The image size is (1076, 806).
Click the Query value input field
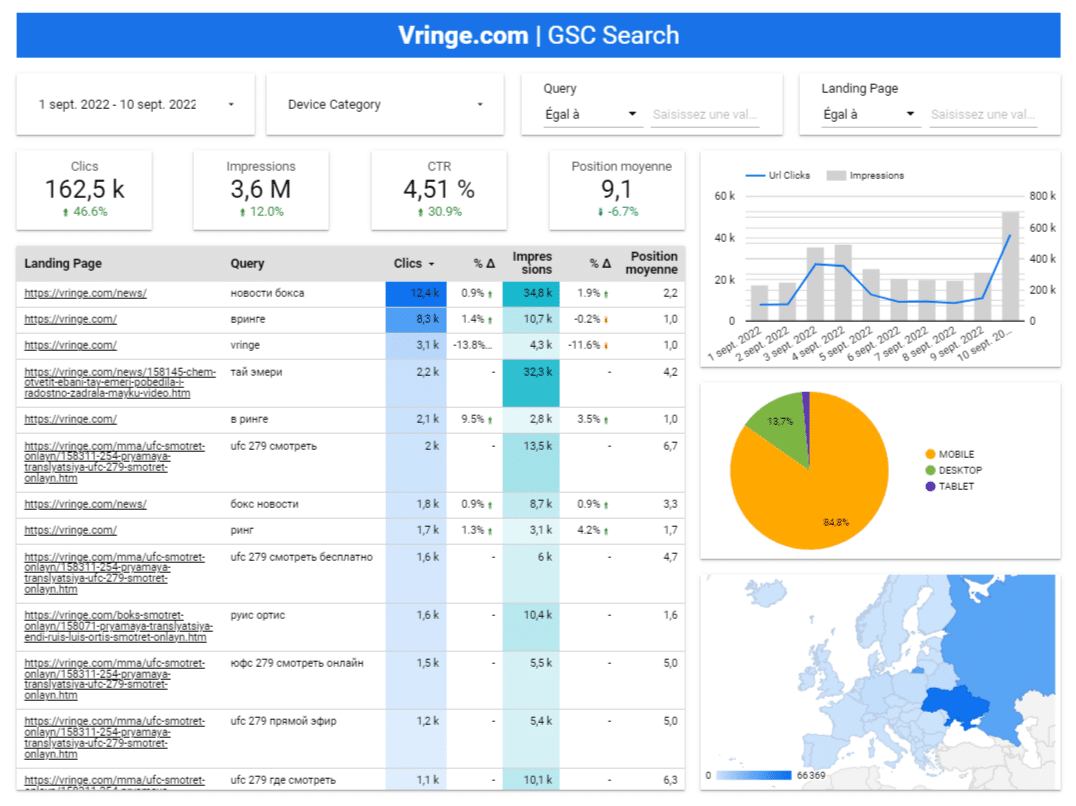pos(705,115)
